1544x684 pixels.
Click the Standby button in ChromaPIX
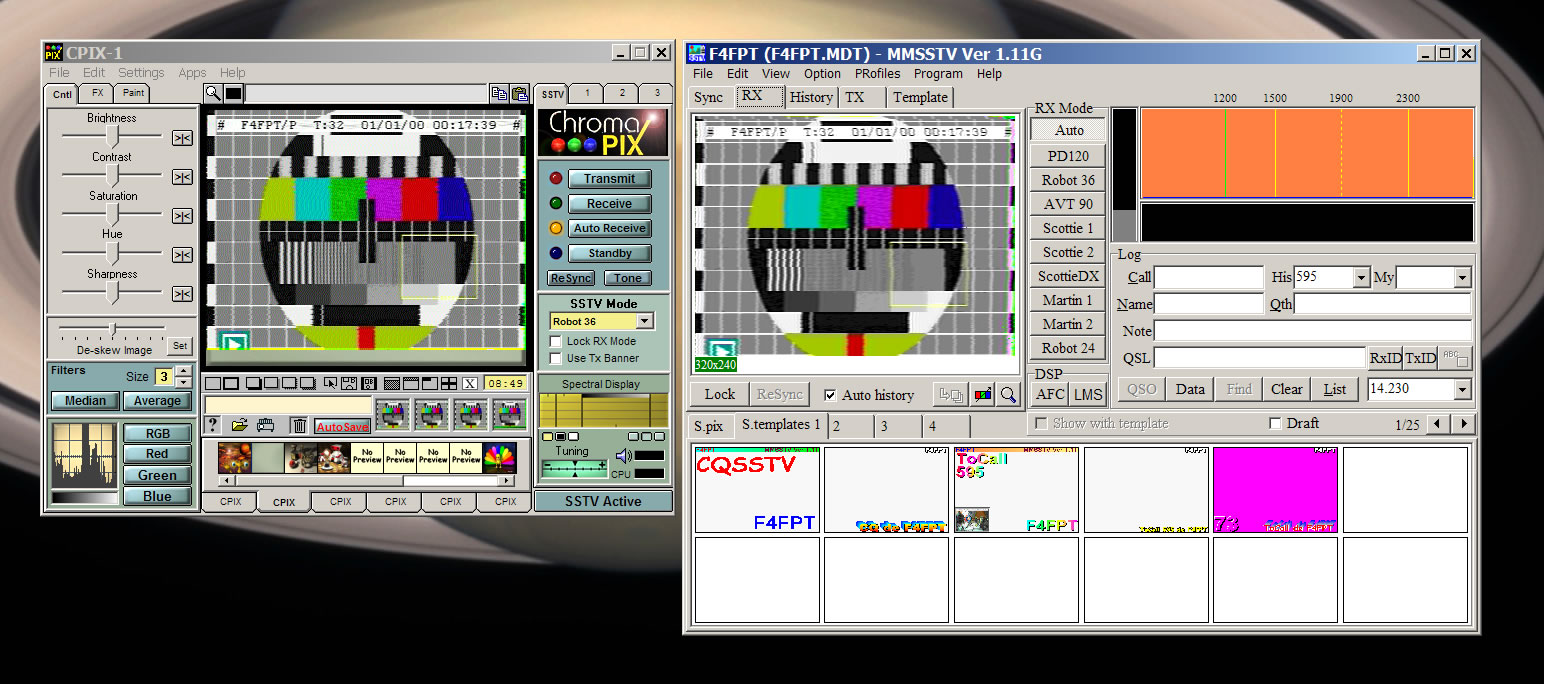click(x=609, y=254)
